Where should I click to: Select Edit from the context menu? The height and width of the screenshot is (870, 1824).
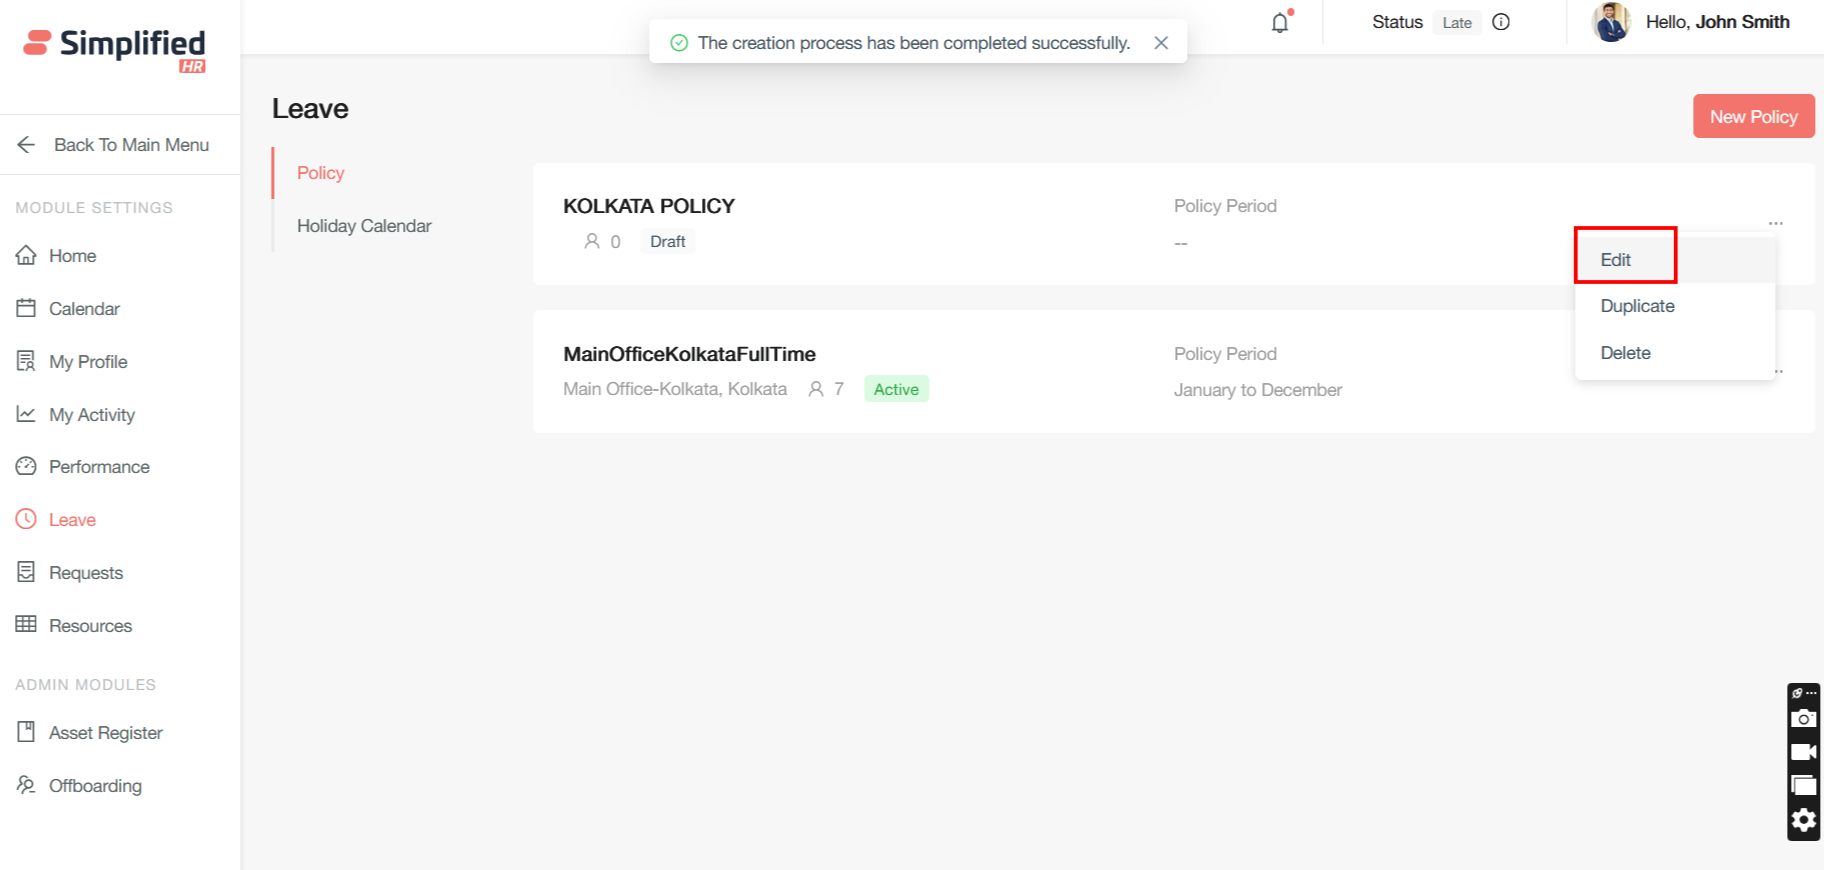click(x=1616, y=260)
